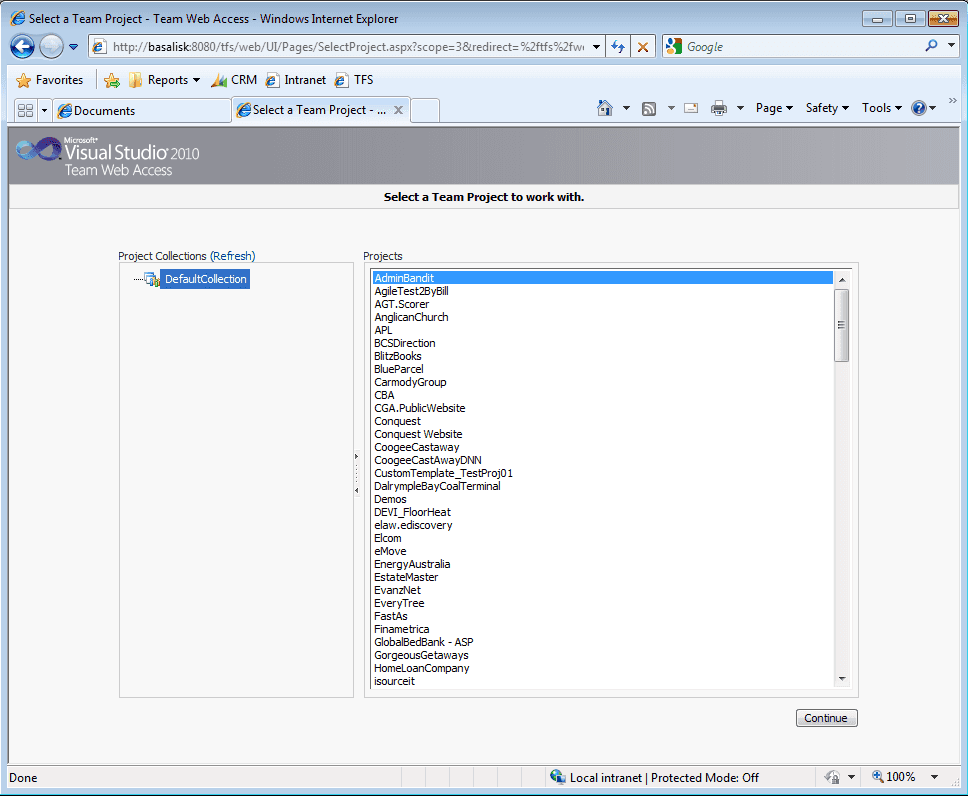Select the BlitzBooks project in list
The height and width of the screenshot is (796, 968).
[398, 356]
